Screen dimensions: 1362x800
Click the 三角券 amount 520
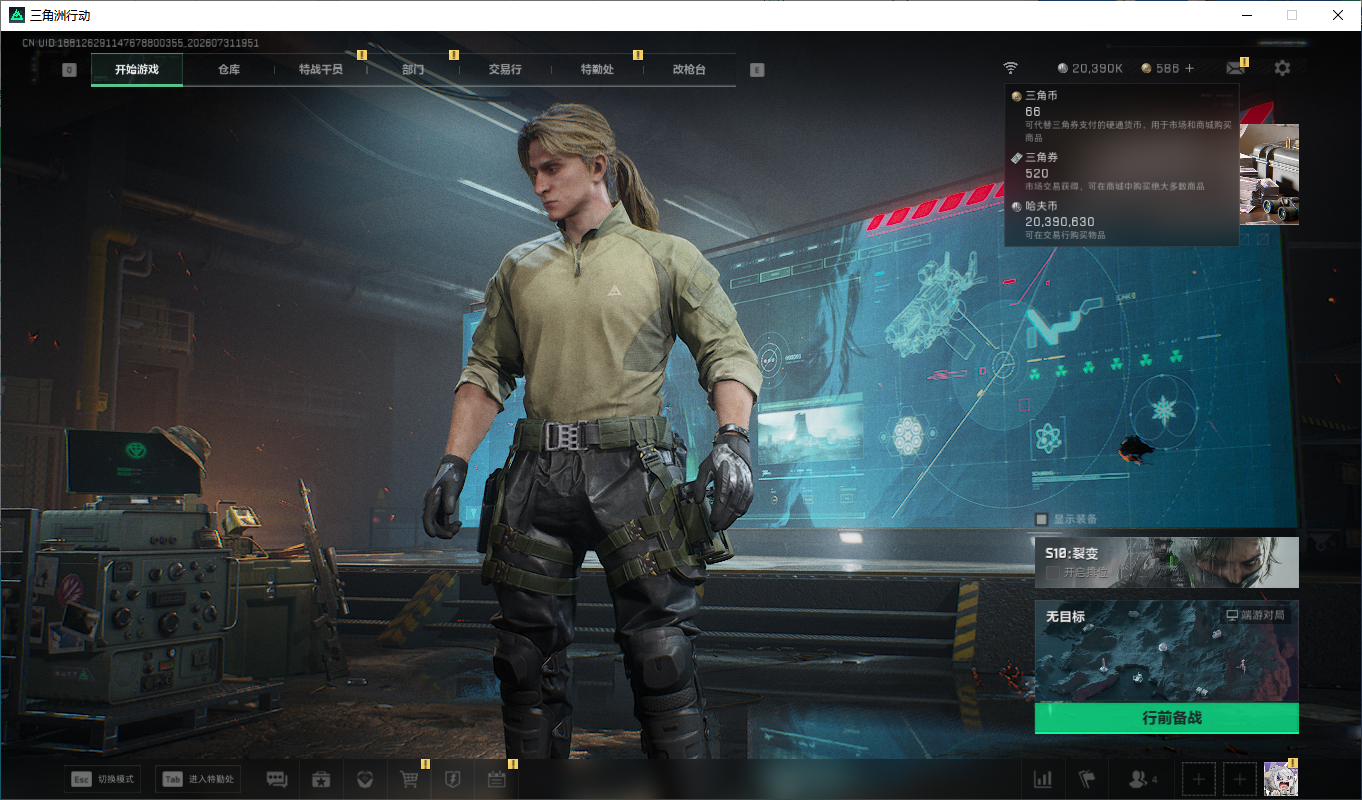[1037, 174]
